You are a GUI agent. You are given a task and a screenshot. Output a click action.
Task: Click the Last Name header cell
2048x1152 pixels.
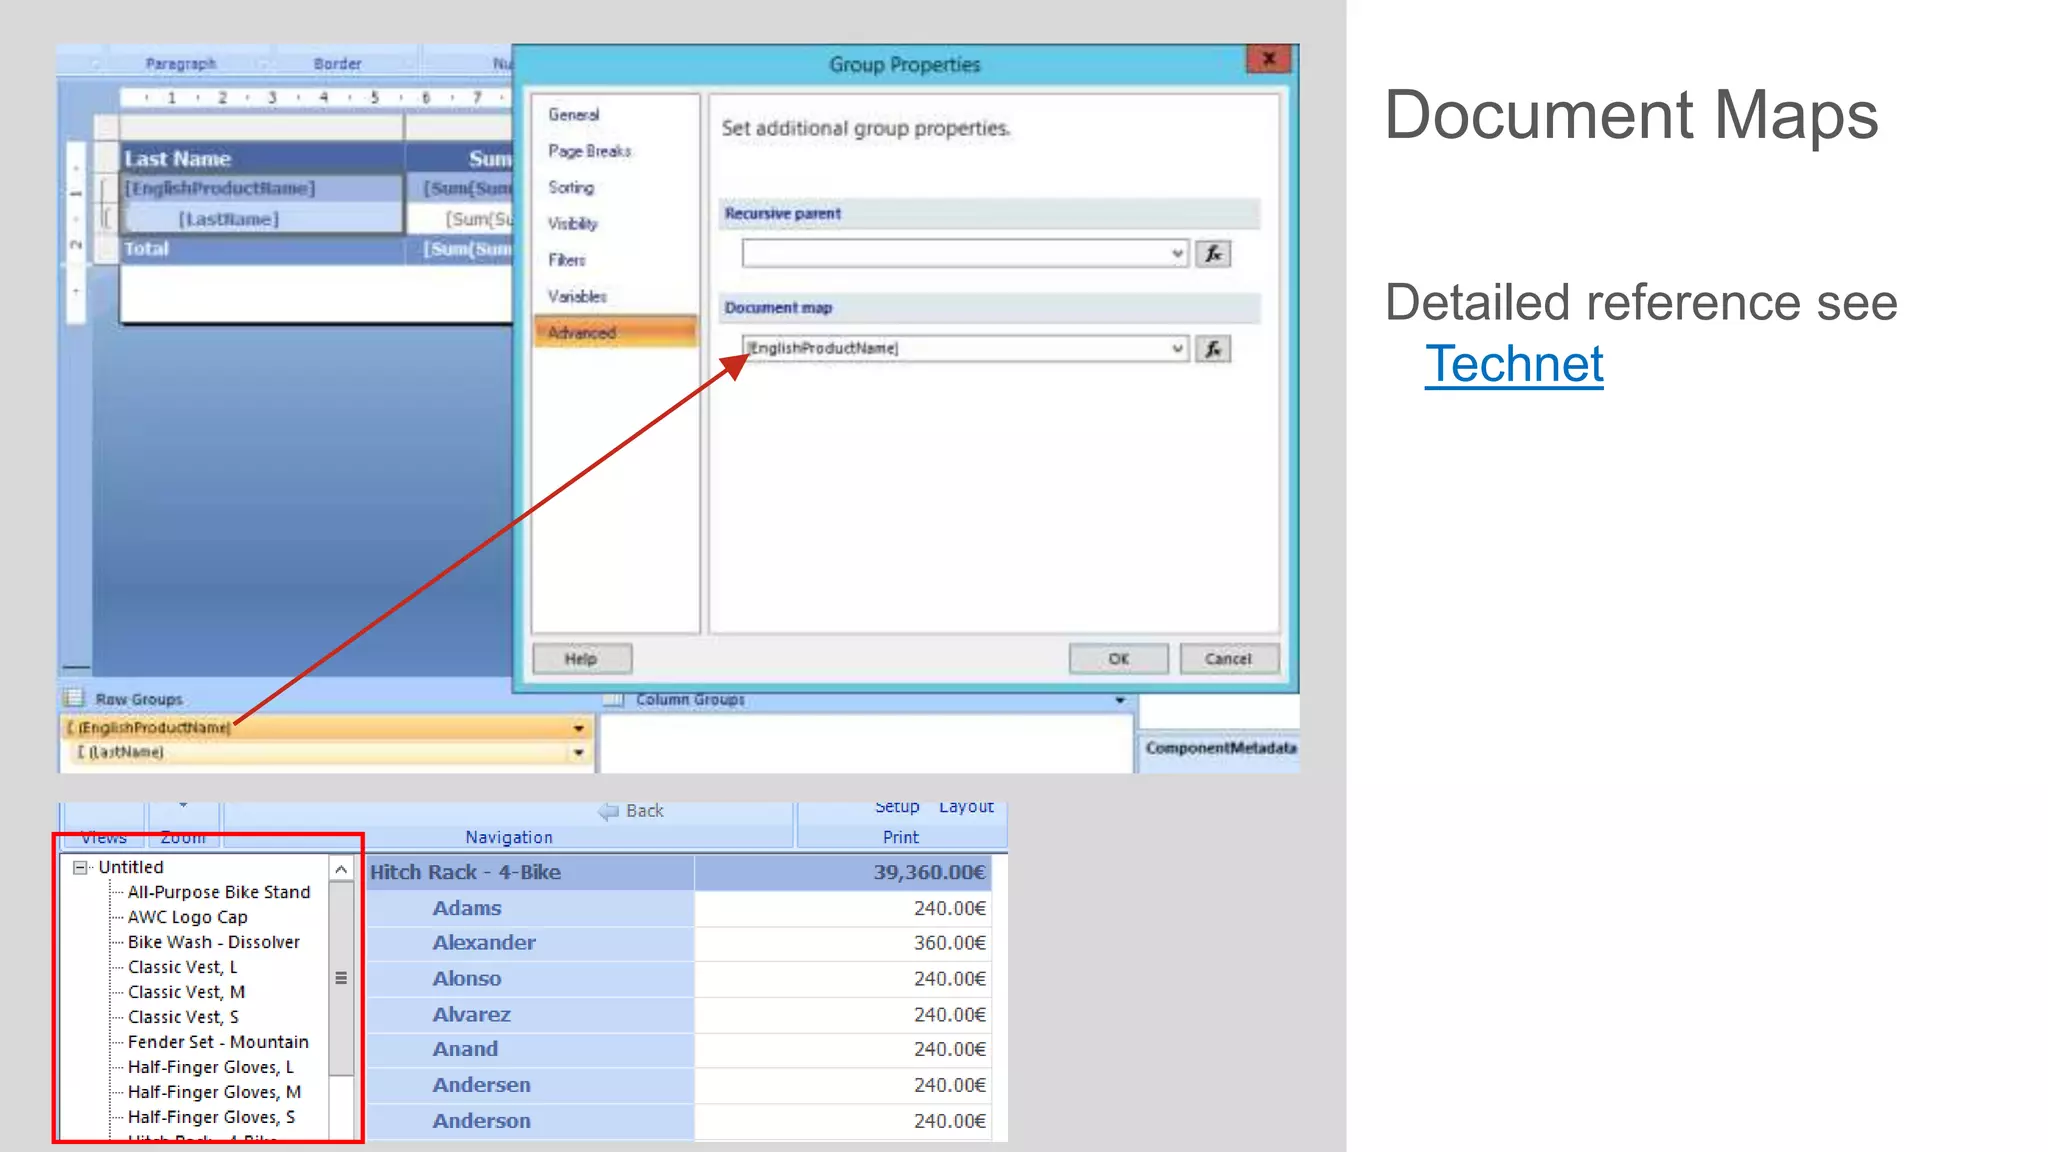point(262,158)
